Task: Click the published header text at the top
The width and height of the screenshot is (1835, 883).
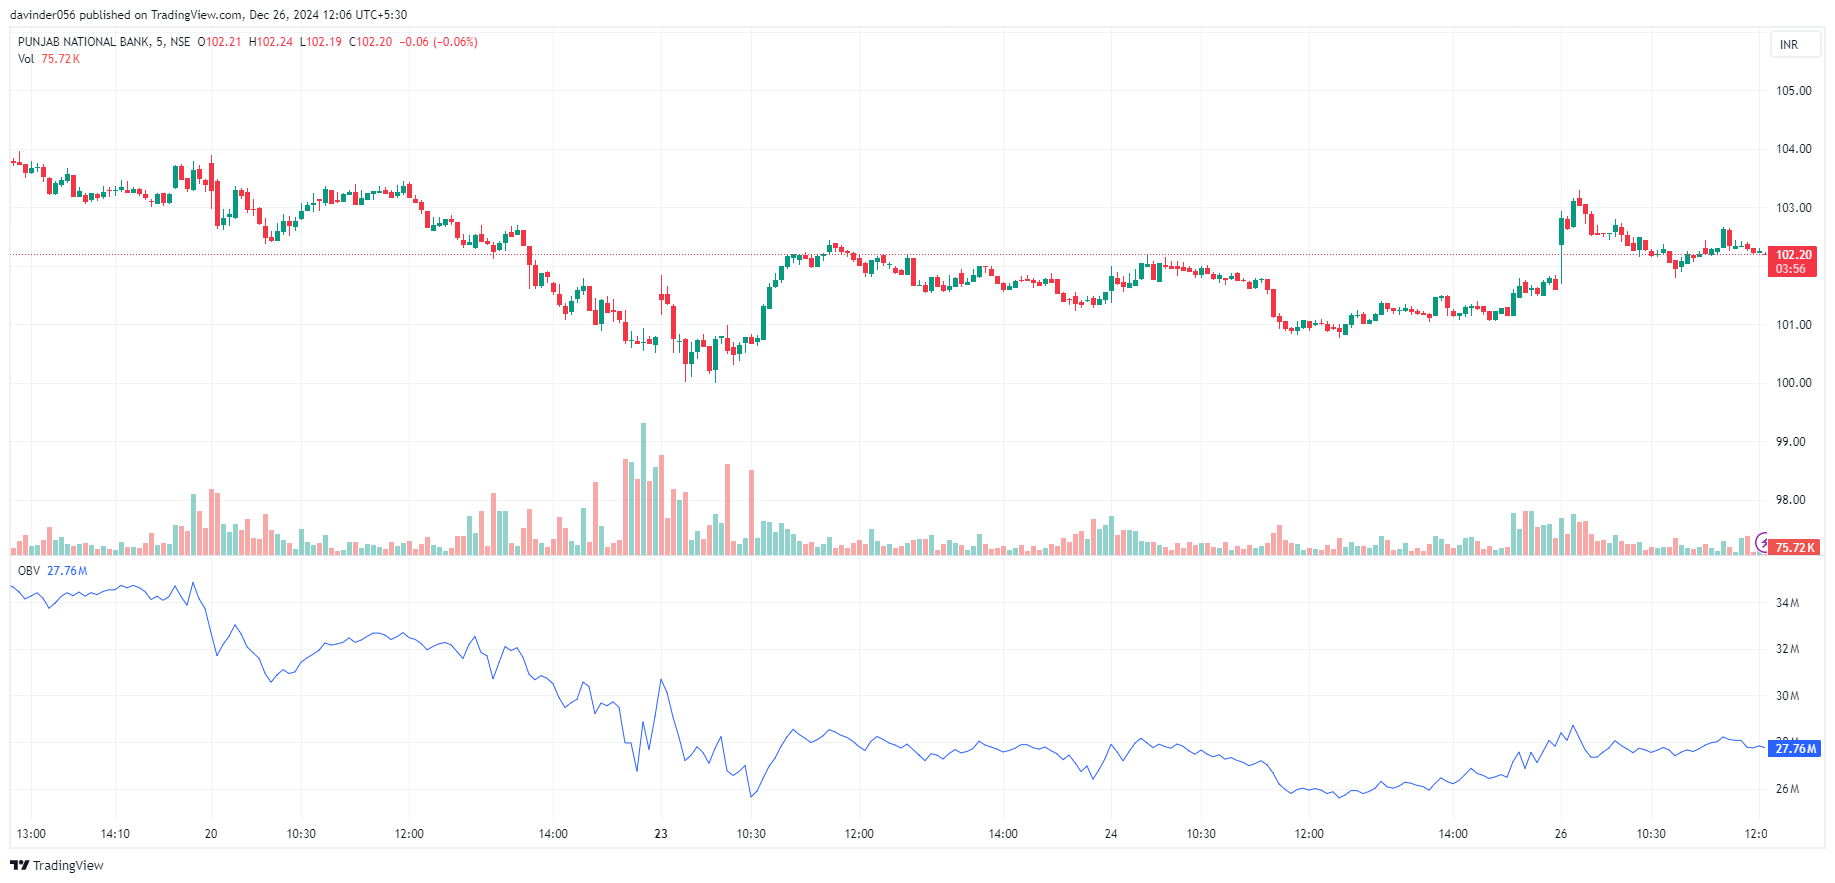Action: [209, 15]
